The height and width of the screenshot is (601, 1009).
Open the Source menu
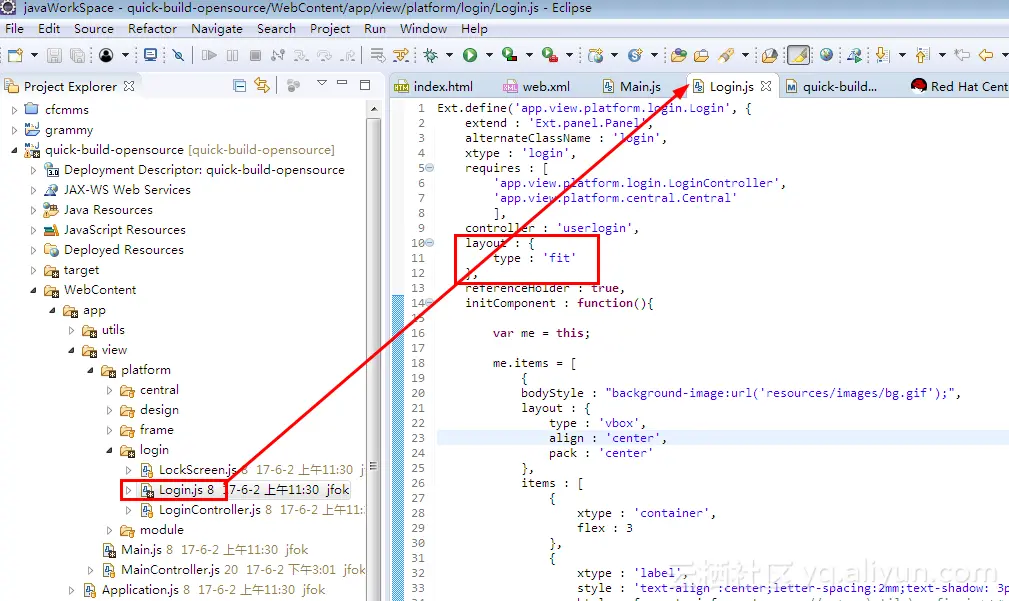pyautogui.click(x=93, y=29)
